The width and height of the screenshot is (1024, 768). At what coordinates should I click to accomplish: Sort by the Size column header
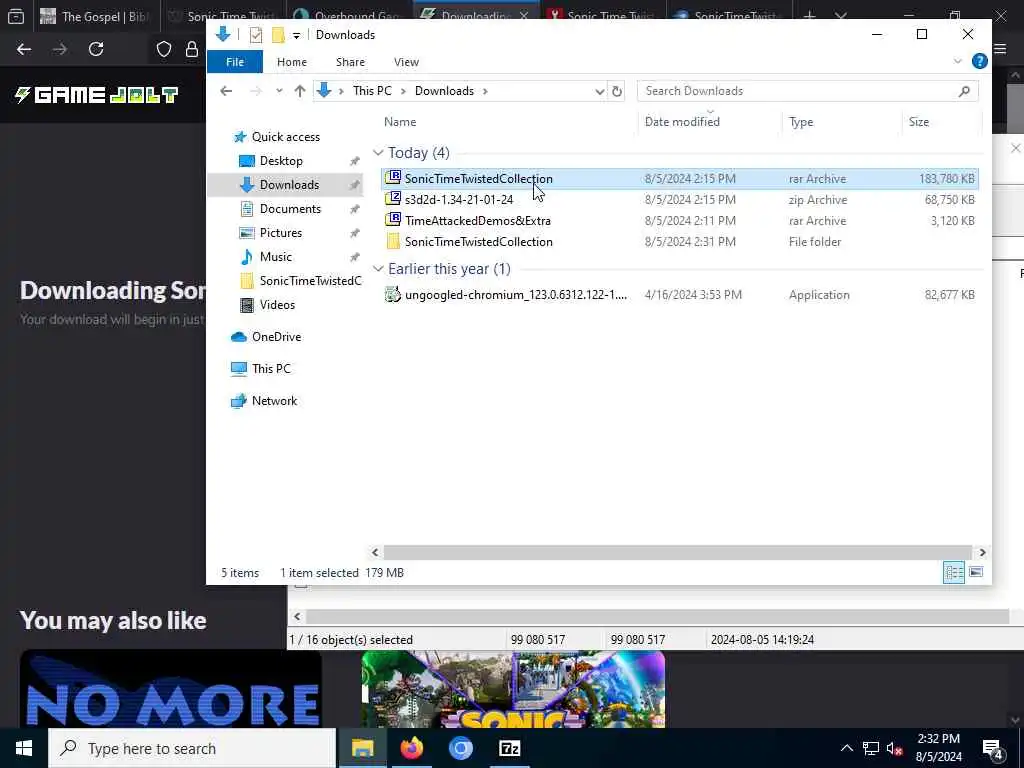(918, 121)
